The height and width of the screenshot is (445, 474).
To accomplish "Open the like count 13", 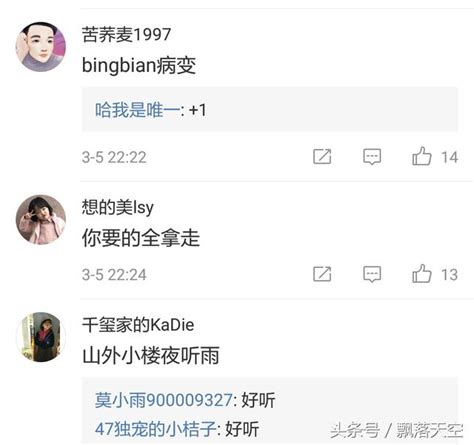I will (x=449, y=275).
